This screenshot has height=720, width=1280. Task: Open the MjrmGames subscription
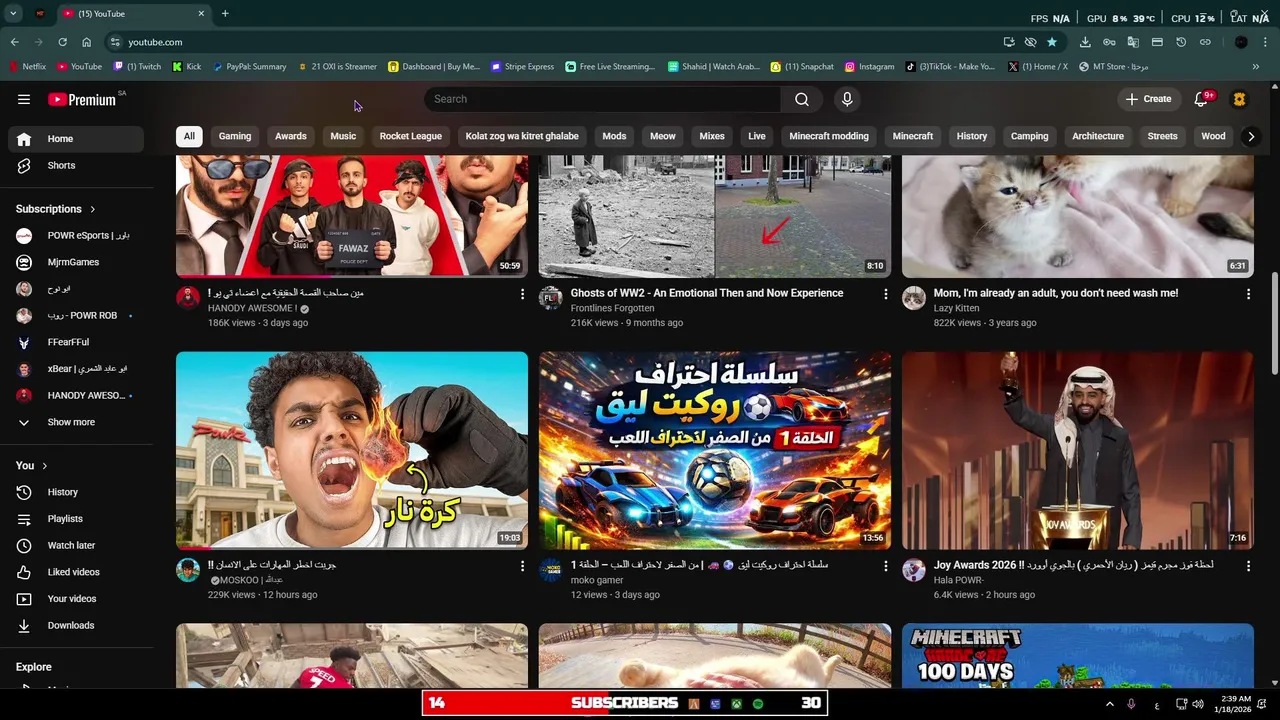click(x=76, y=262)
